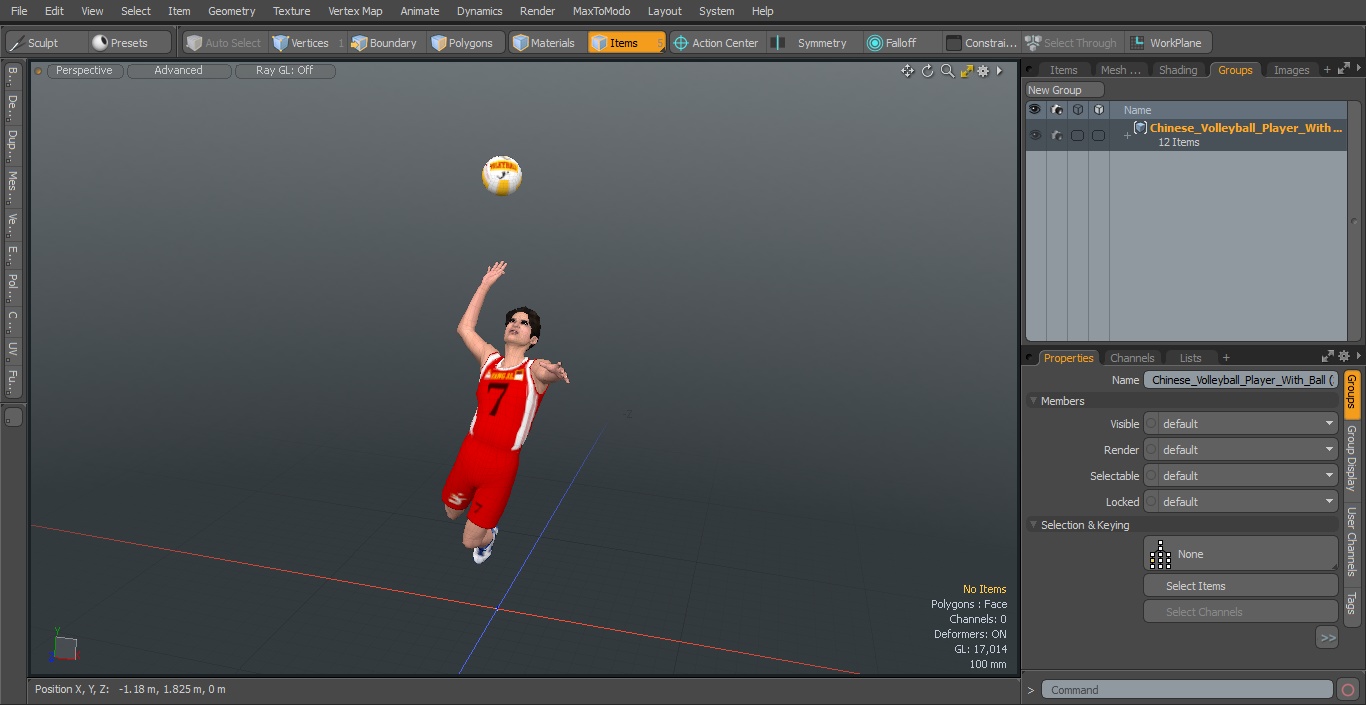Click the Action Center button
The height and width of the screenshot is (705, 1366).
716,43
